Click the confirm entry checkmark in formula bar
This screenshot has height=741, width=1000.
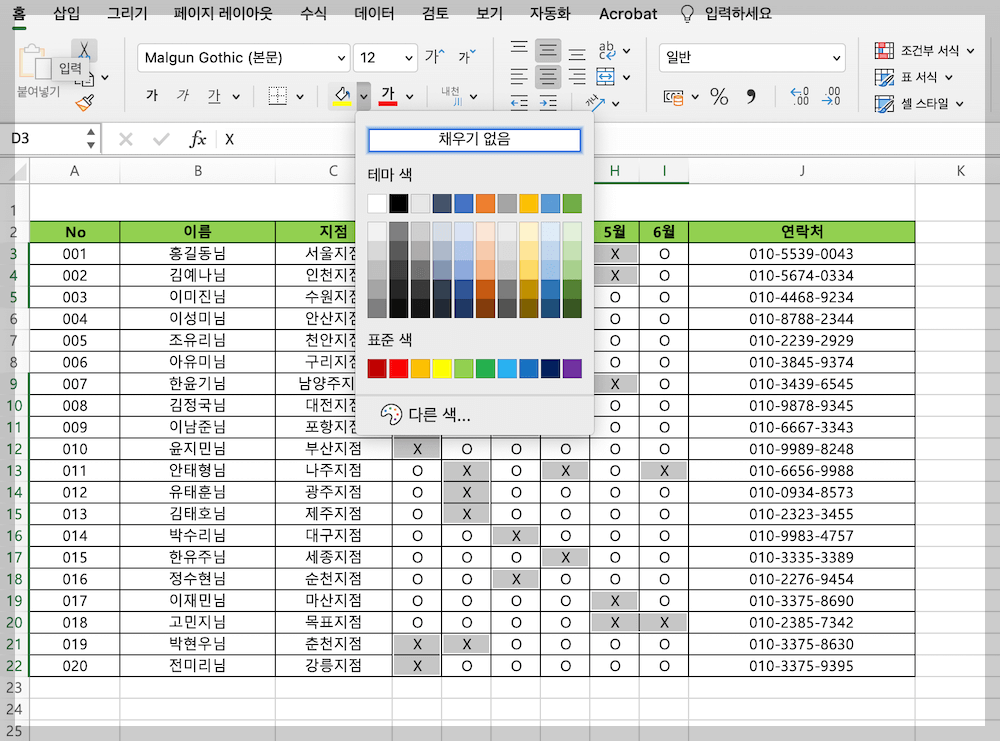pyautogui.click(x=161, y=139)
